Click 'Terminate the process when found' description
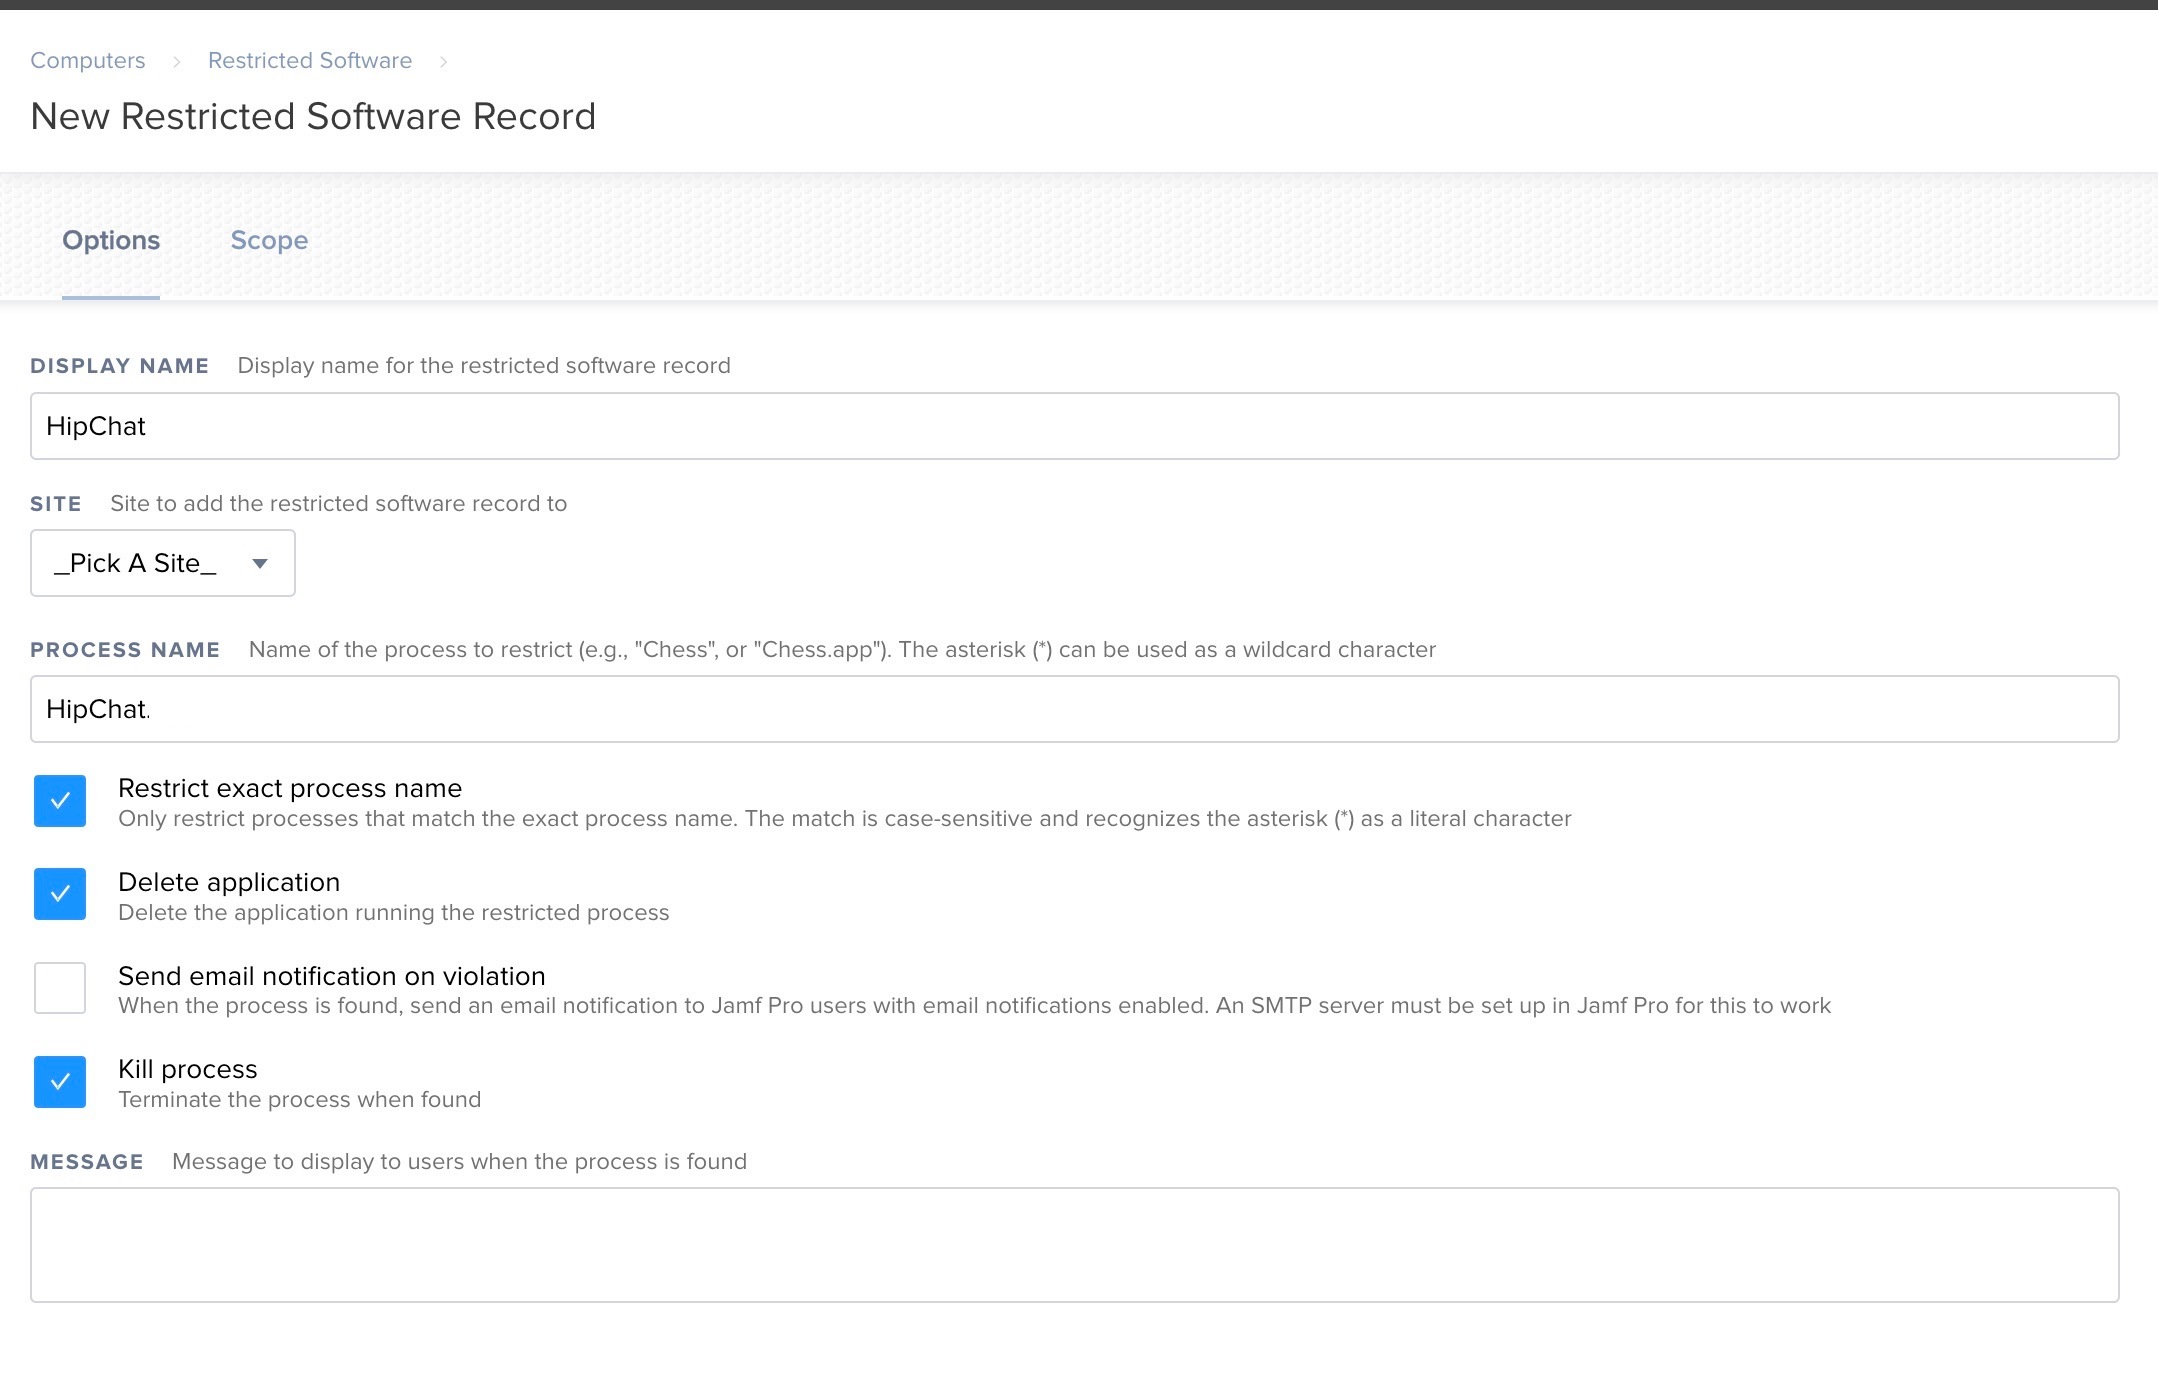The width and height of the screenshot is (2158, 1388). point(300,1100)
